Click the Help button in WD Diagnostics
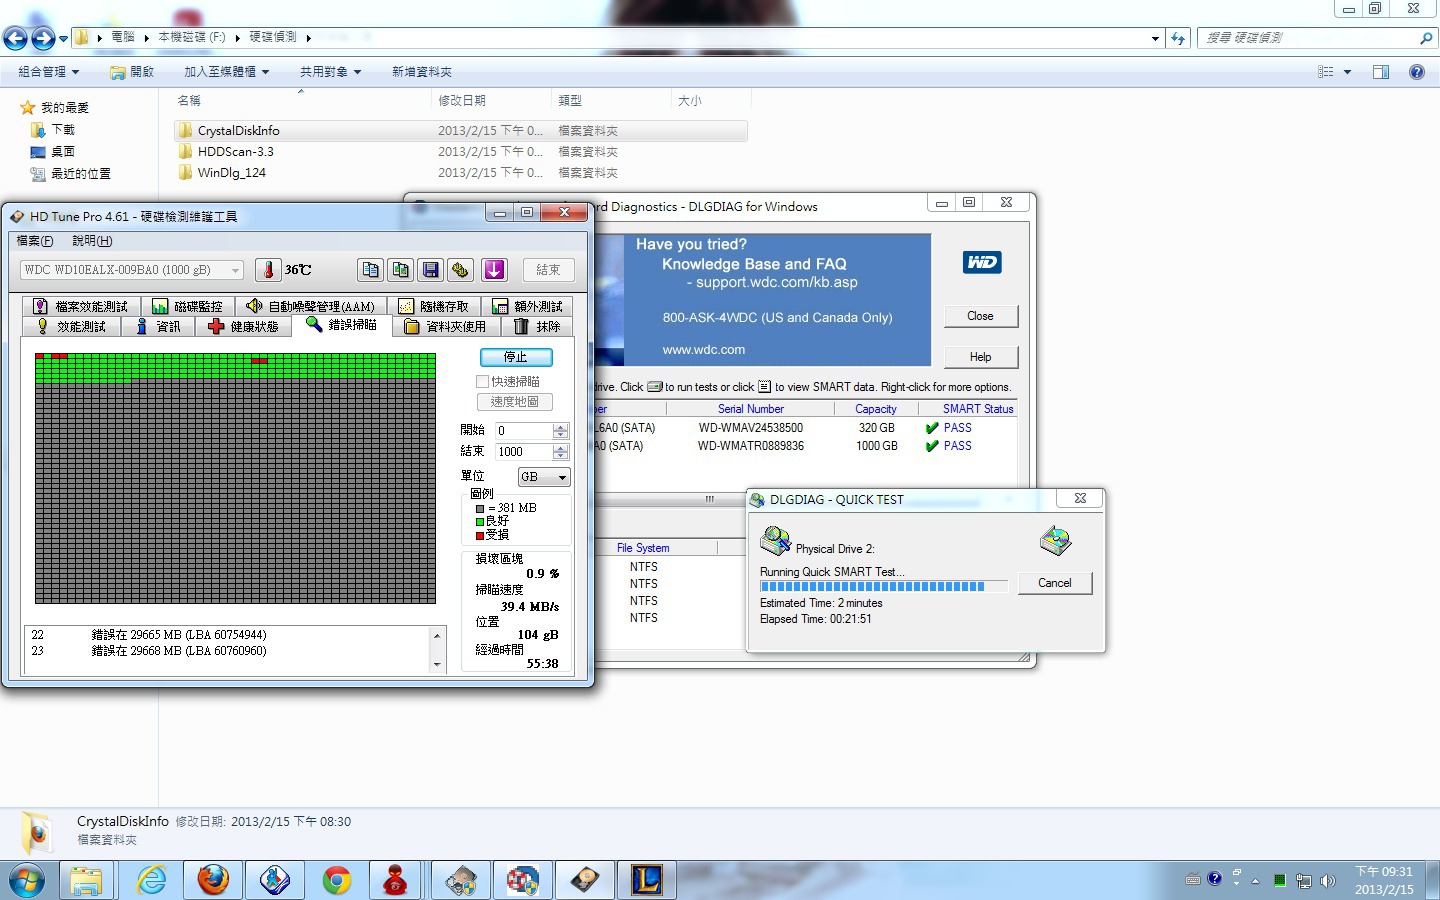The height and width of the screenshot is (900, 1440). tap(980, 357)
